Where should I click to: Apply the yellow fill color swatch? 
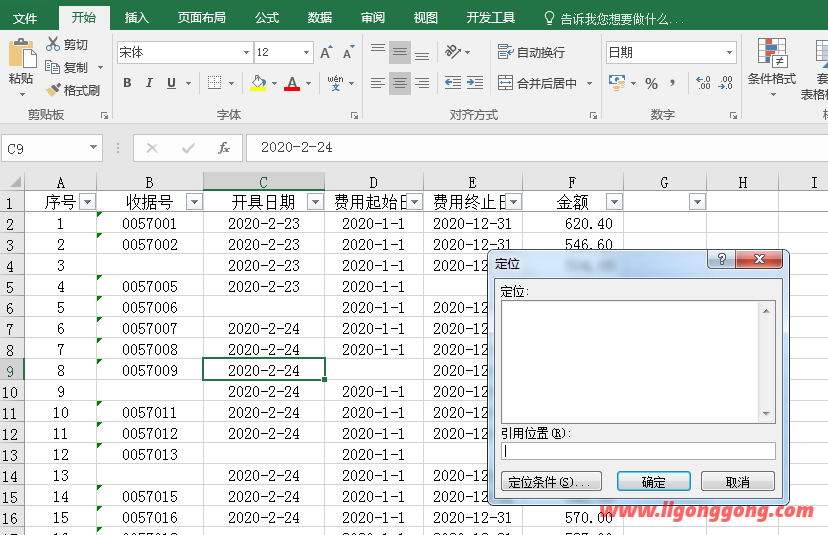(x=258, y=84)
